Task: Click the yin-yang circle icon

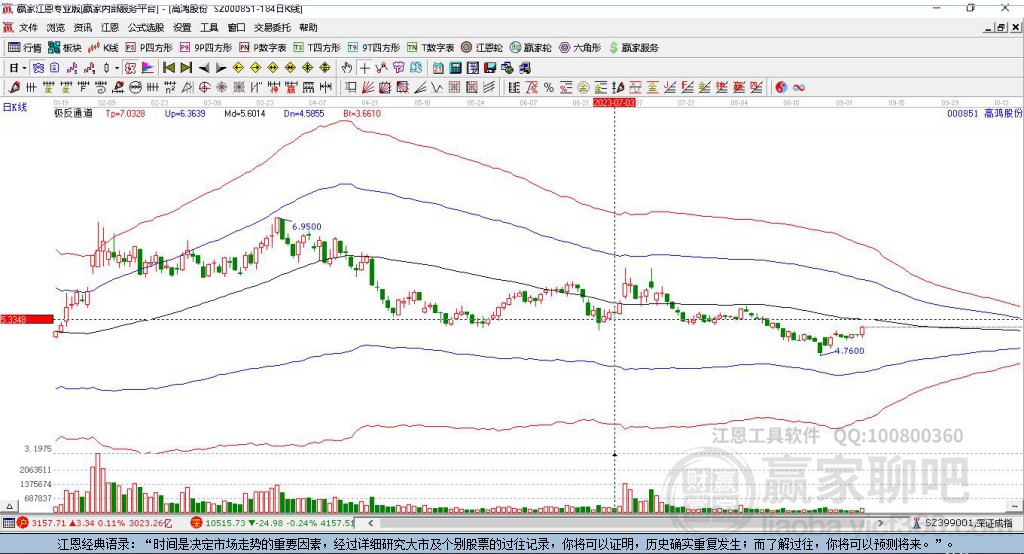Action: point(780,87)
